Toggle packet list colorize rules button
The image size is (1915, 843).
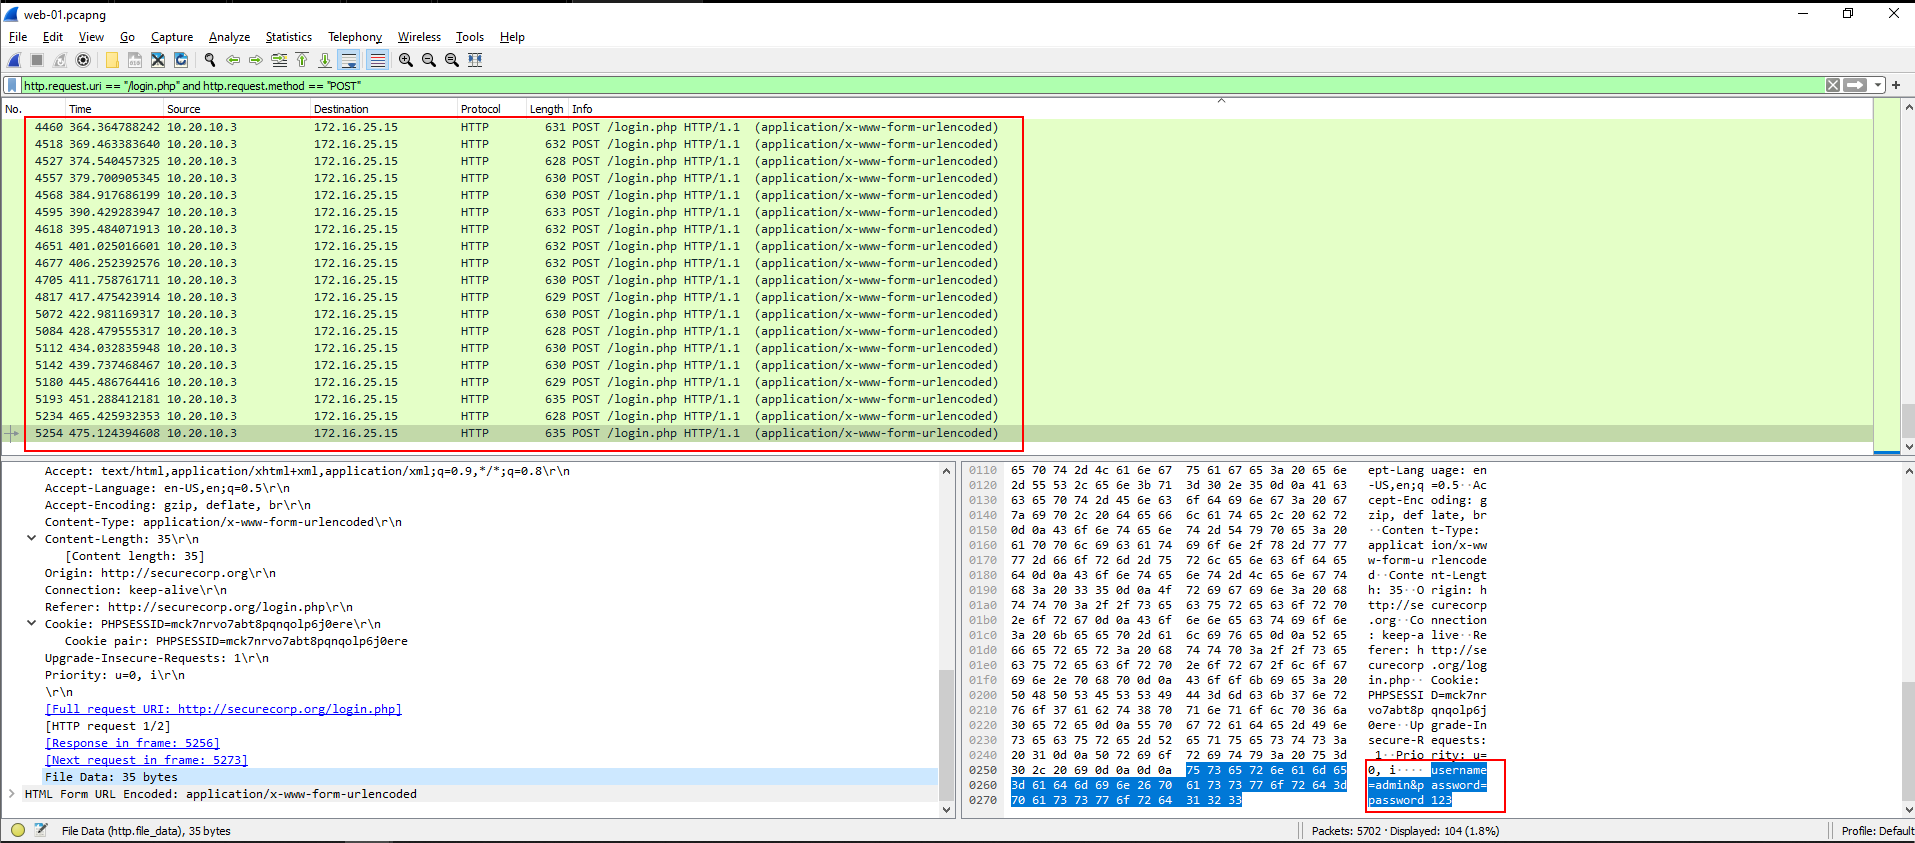(377, 60)
